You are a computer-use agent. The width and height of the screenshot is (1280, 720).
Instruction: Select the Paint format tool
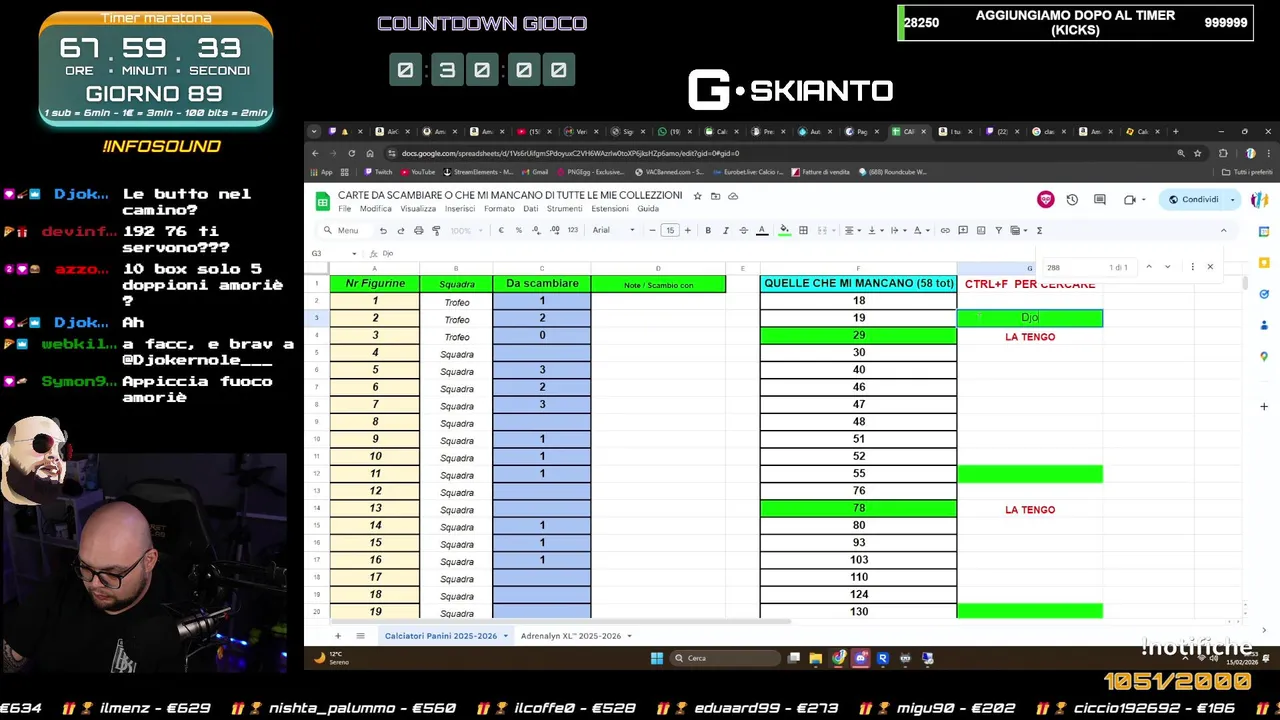[x=436, y=230]
